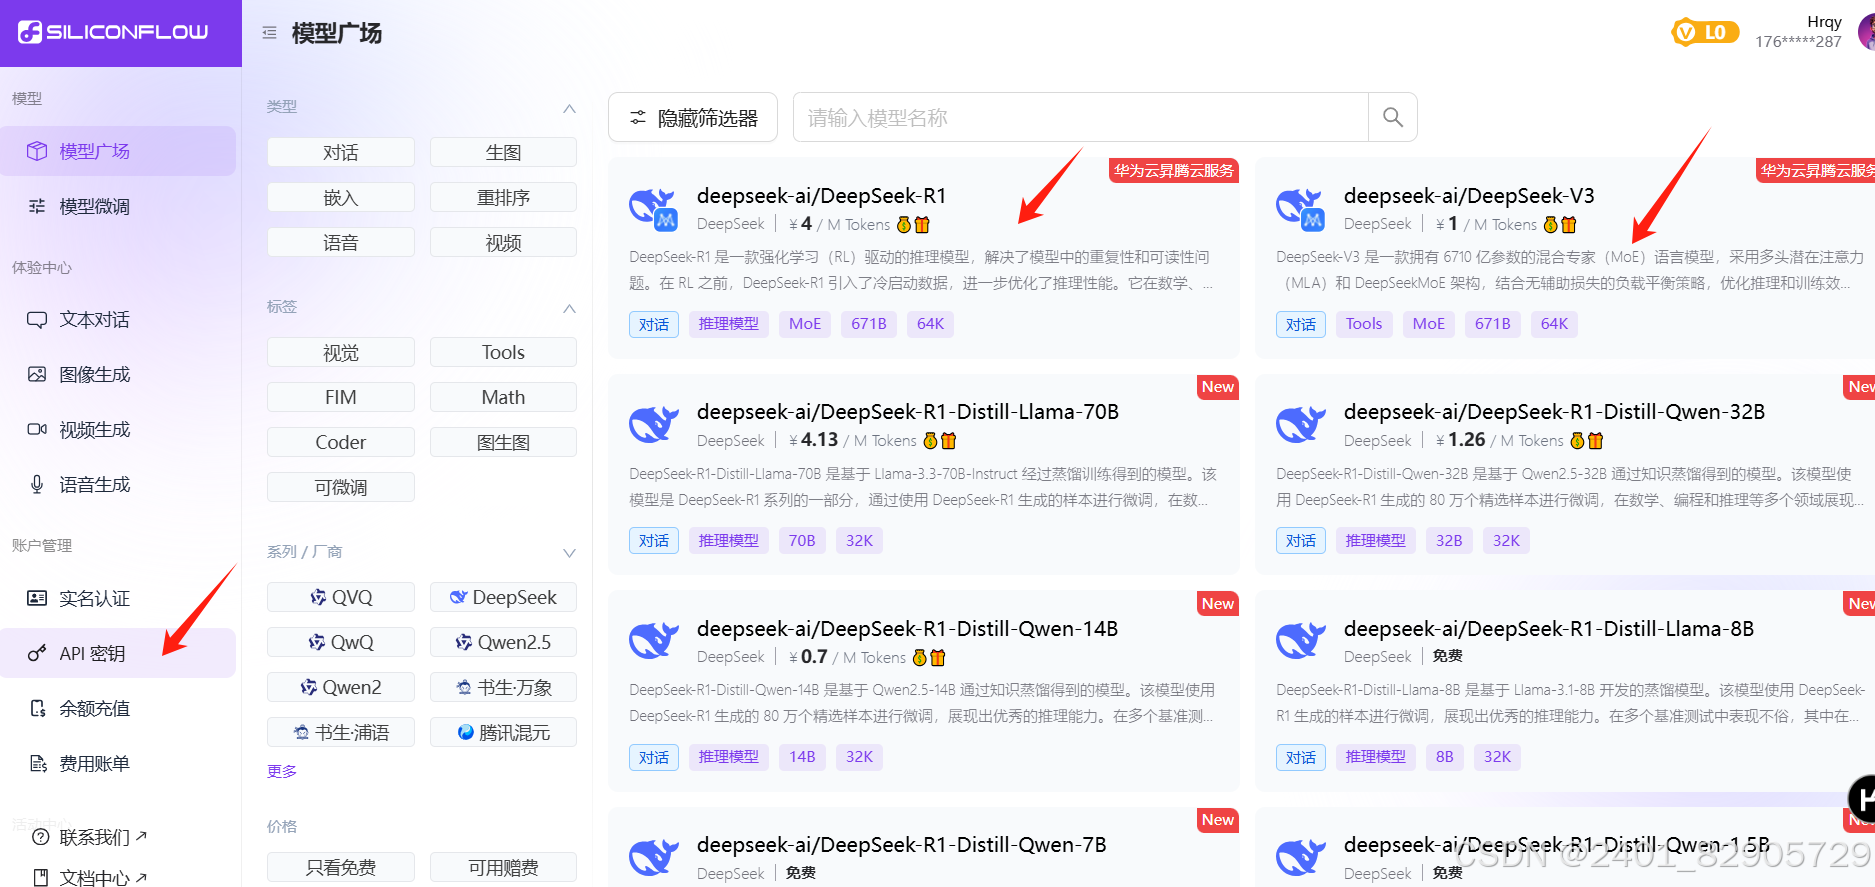The height and width of the screenshot is (887, 1875).
Task: Click the 余额充值 wallet icon
Action: tap(38, 708)
